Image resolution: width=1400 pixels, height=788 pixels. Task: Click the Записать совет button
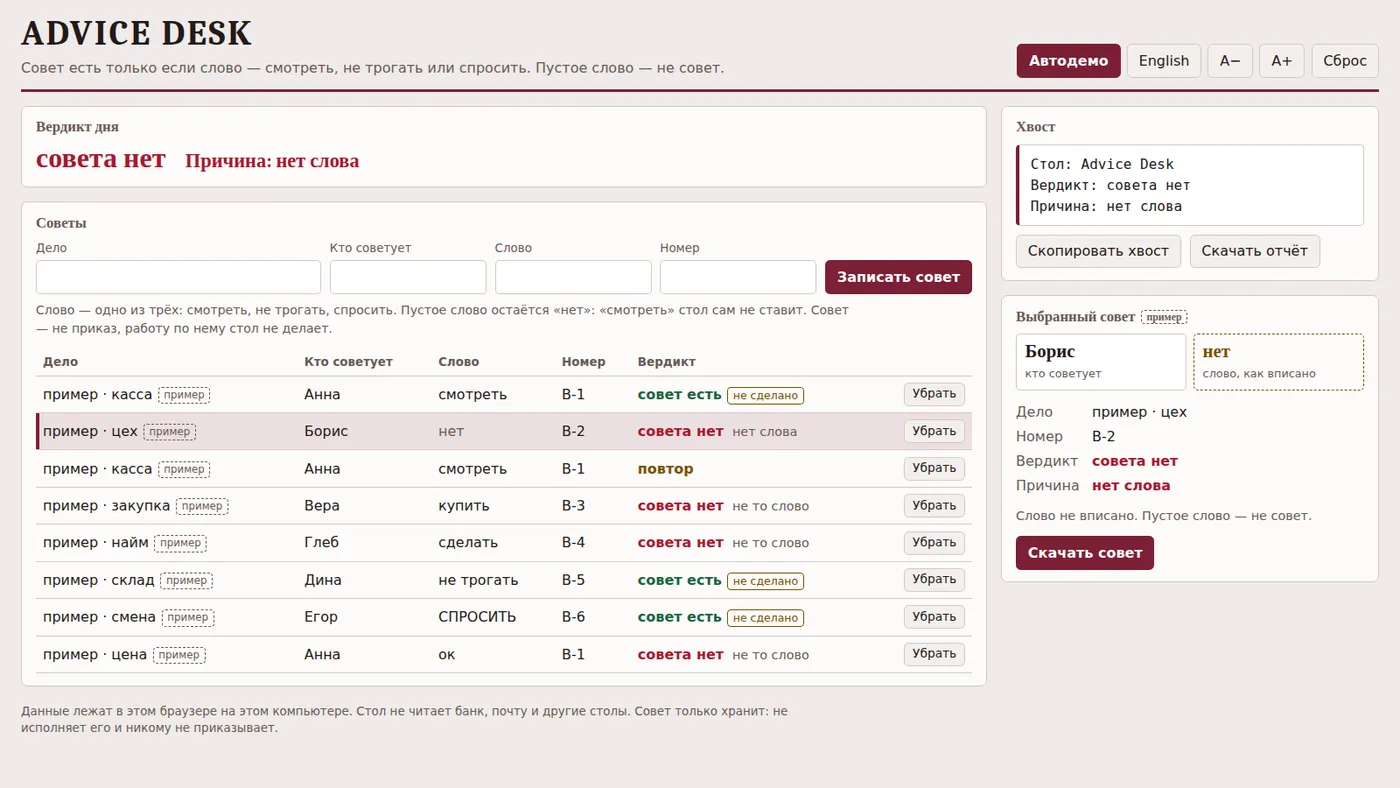pos(898,277)
